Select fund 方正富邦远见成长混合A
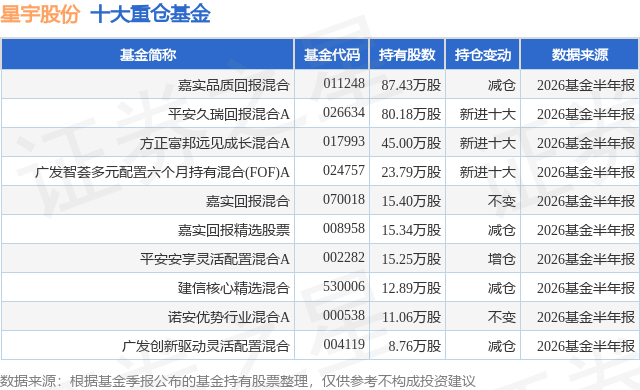The width and height of the screenshot is (640, 390). (x=215, y=143)
